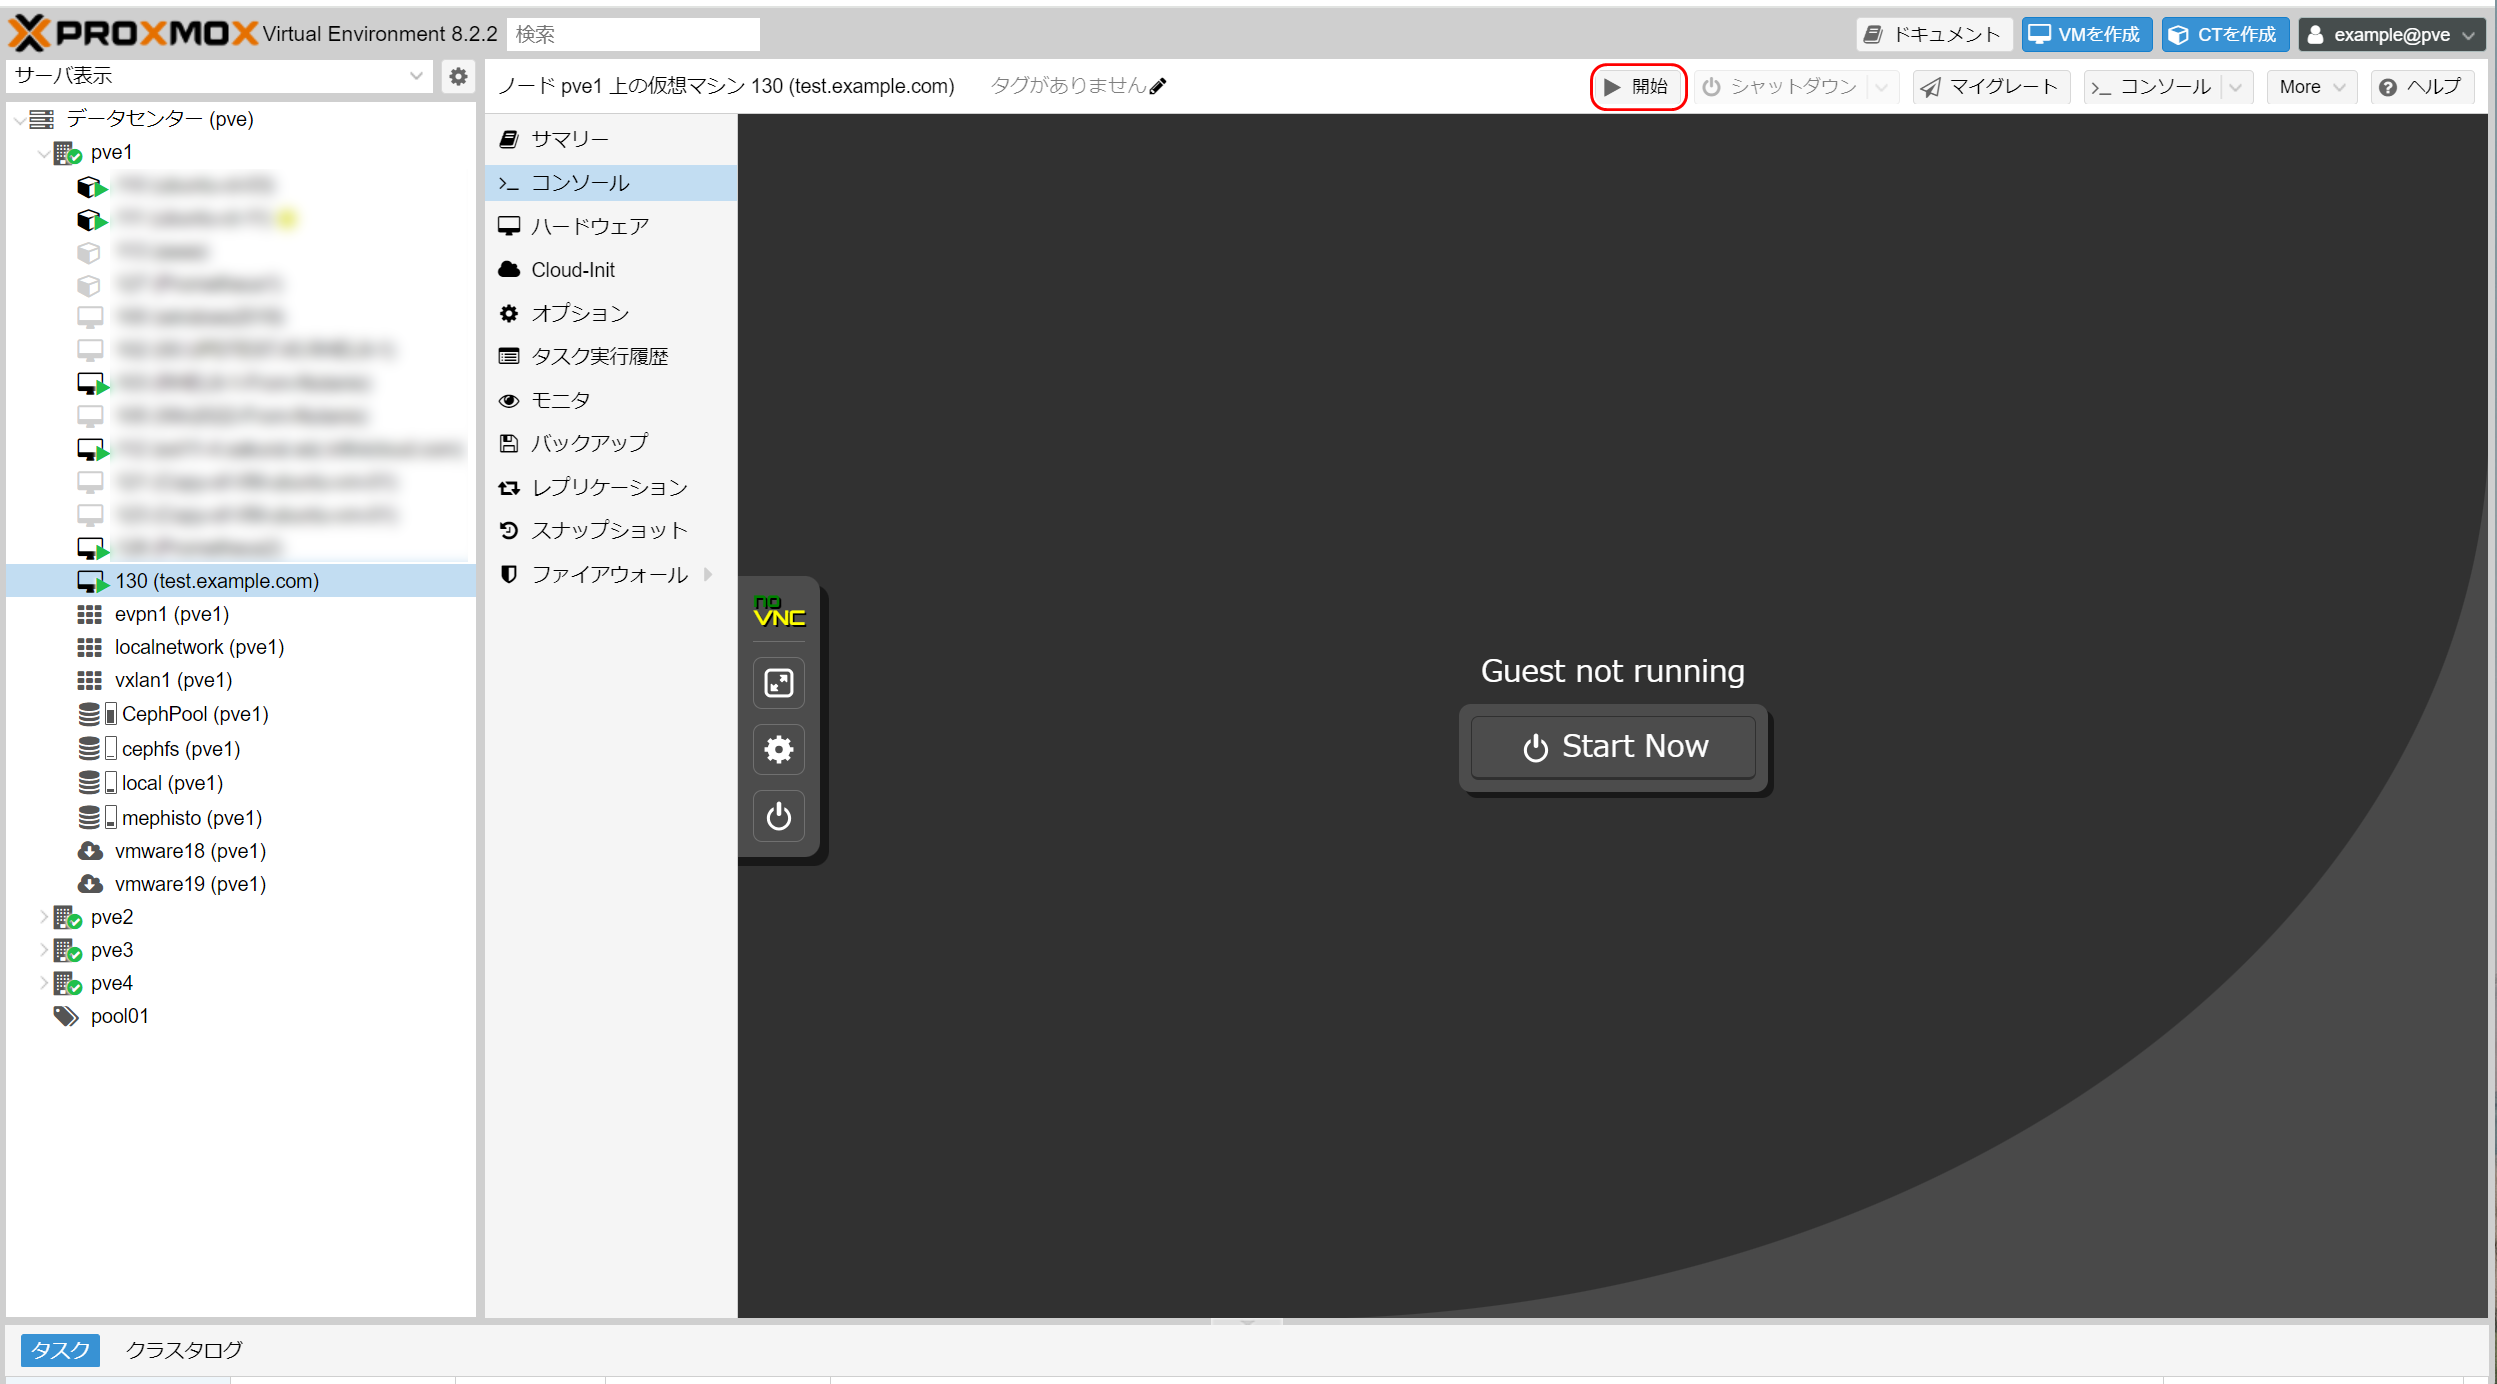Image resolution: width=2497 pixels, height=1384 pixels.
Task: Expand the pve2 node
Action: (43, 917)
